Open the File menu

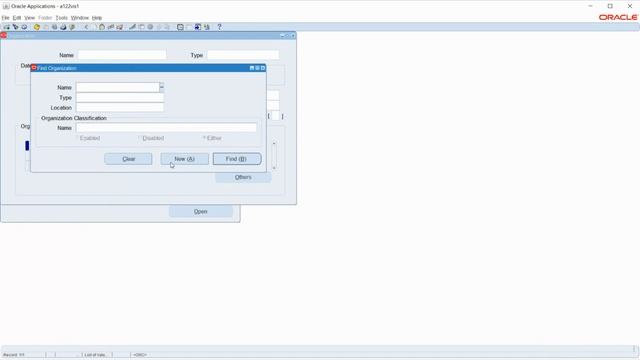5,18
